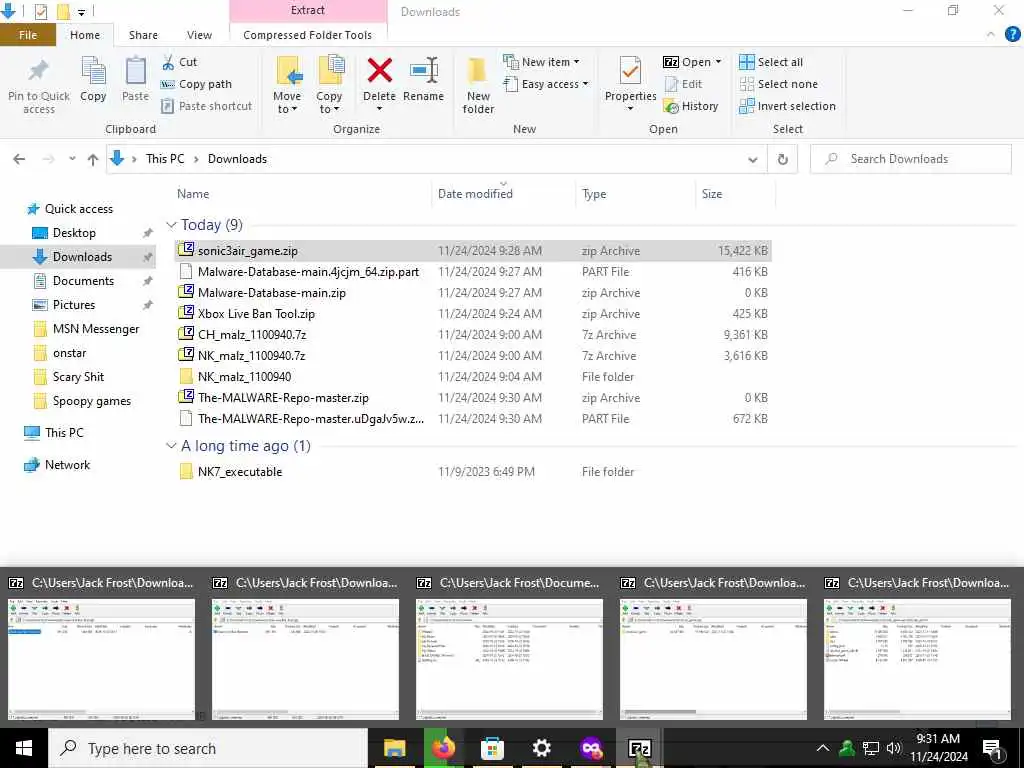
Task: Click taskbar Type here to search box
Action: [208, 748]
